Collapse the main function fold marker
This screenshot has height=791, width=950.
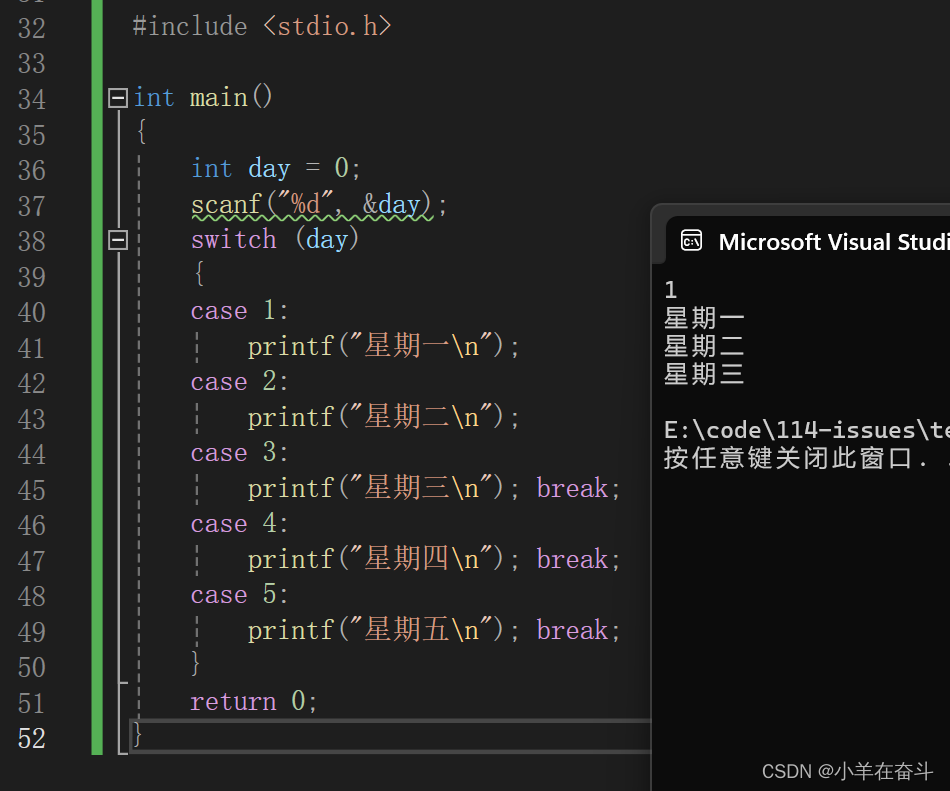(x=118, y=98)
